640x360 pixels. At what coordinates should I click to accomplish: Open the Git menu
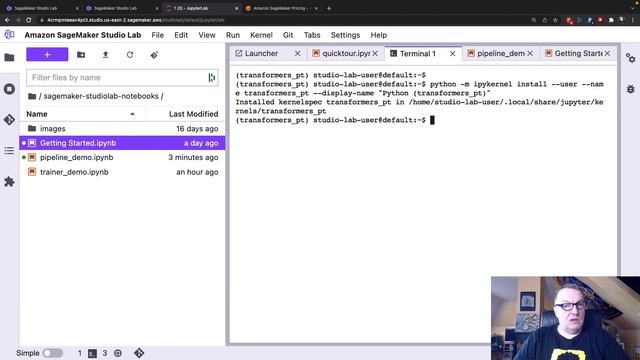[288, 35]
